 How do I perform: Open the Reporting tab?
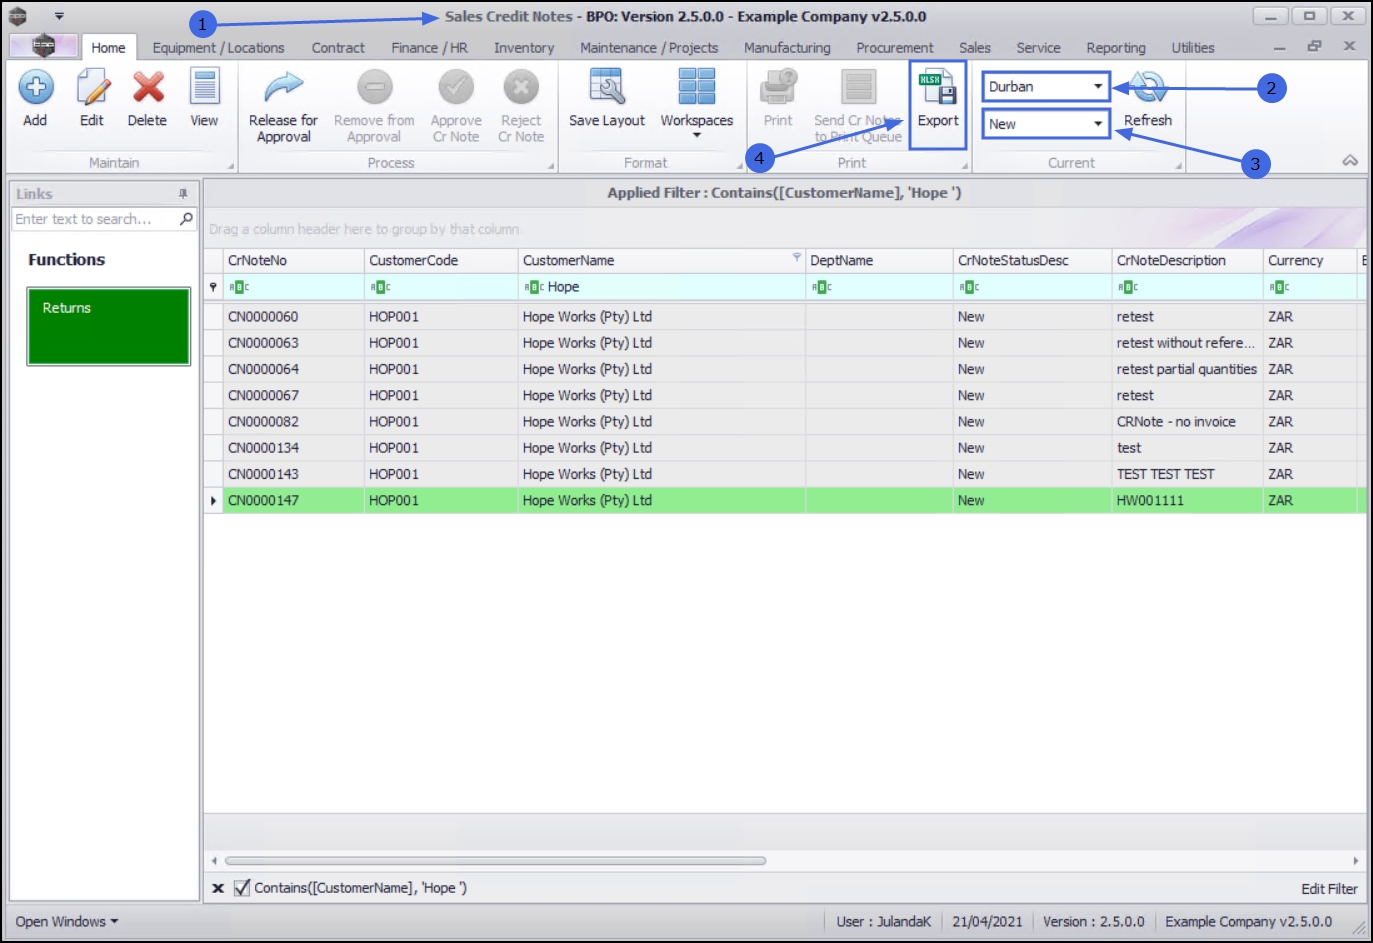[1116, 48]
